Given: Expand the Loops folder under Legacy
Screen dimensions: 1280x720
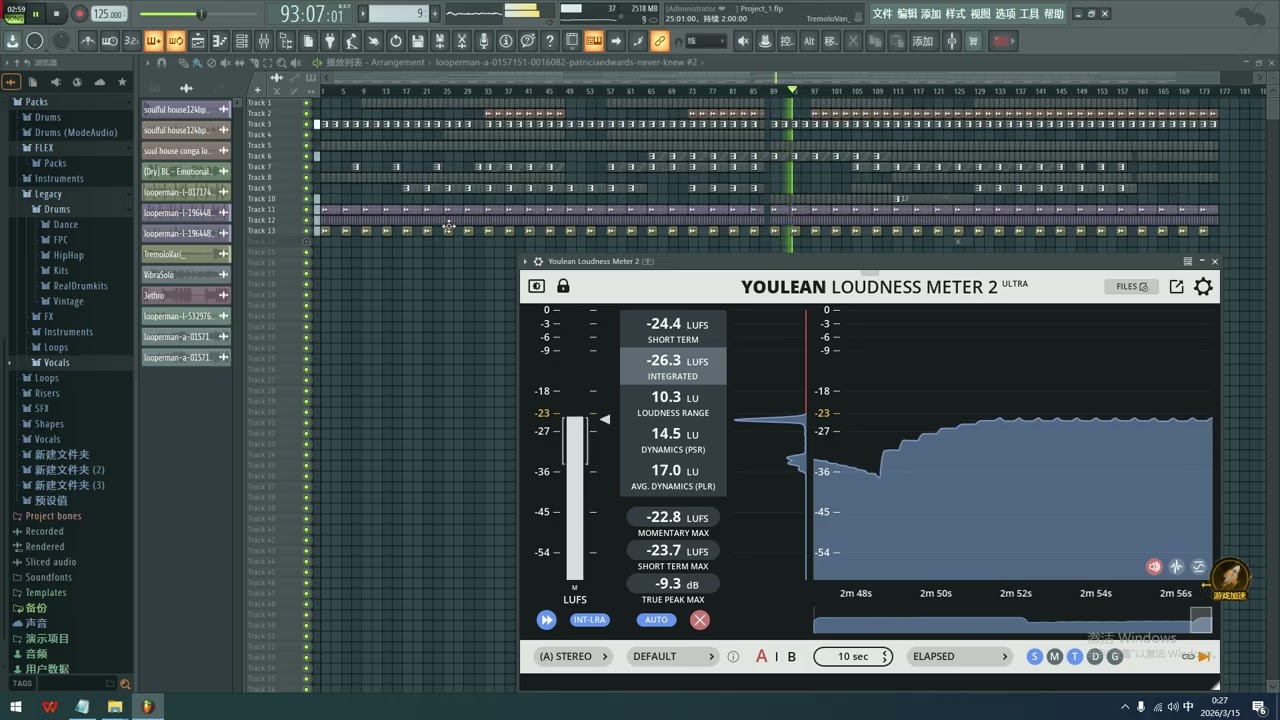Looking at the screenshot, I should (56, 347).
